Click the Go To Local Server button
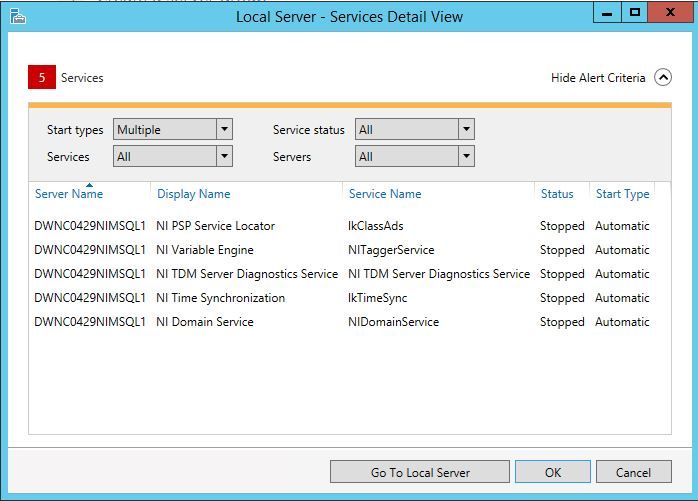The height and width of the screenshot is (501, 698). (420, 472)
